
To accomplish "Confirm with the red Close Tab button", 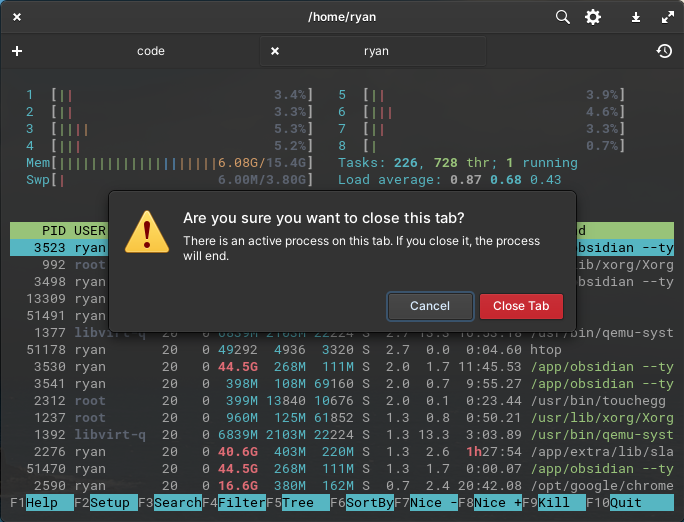I will (521, 306).
